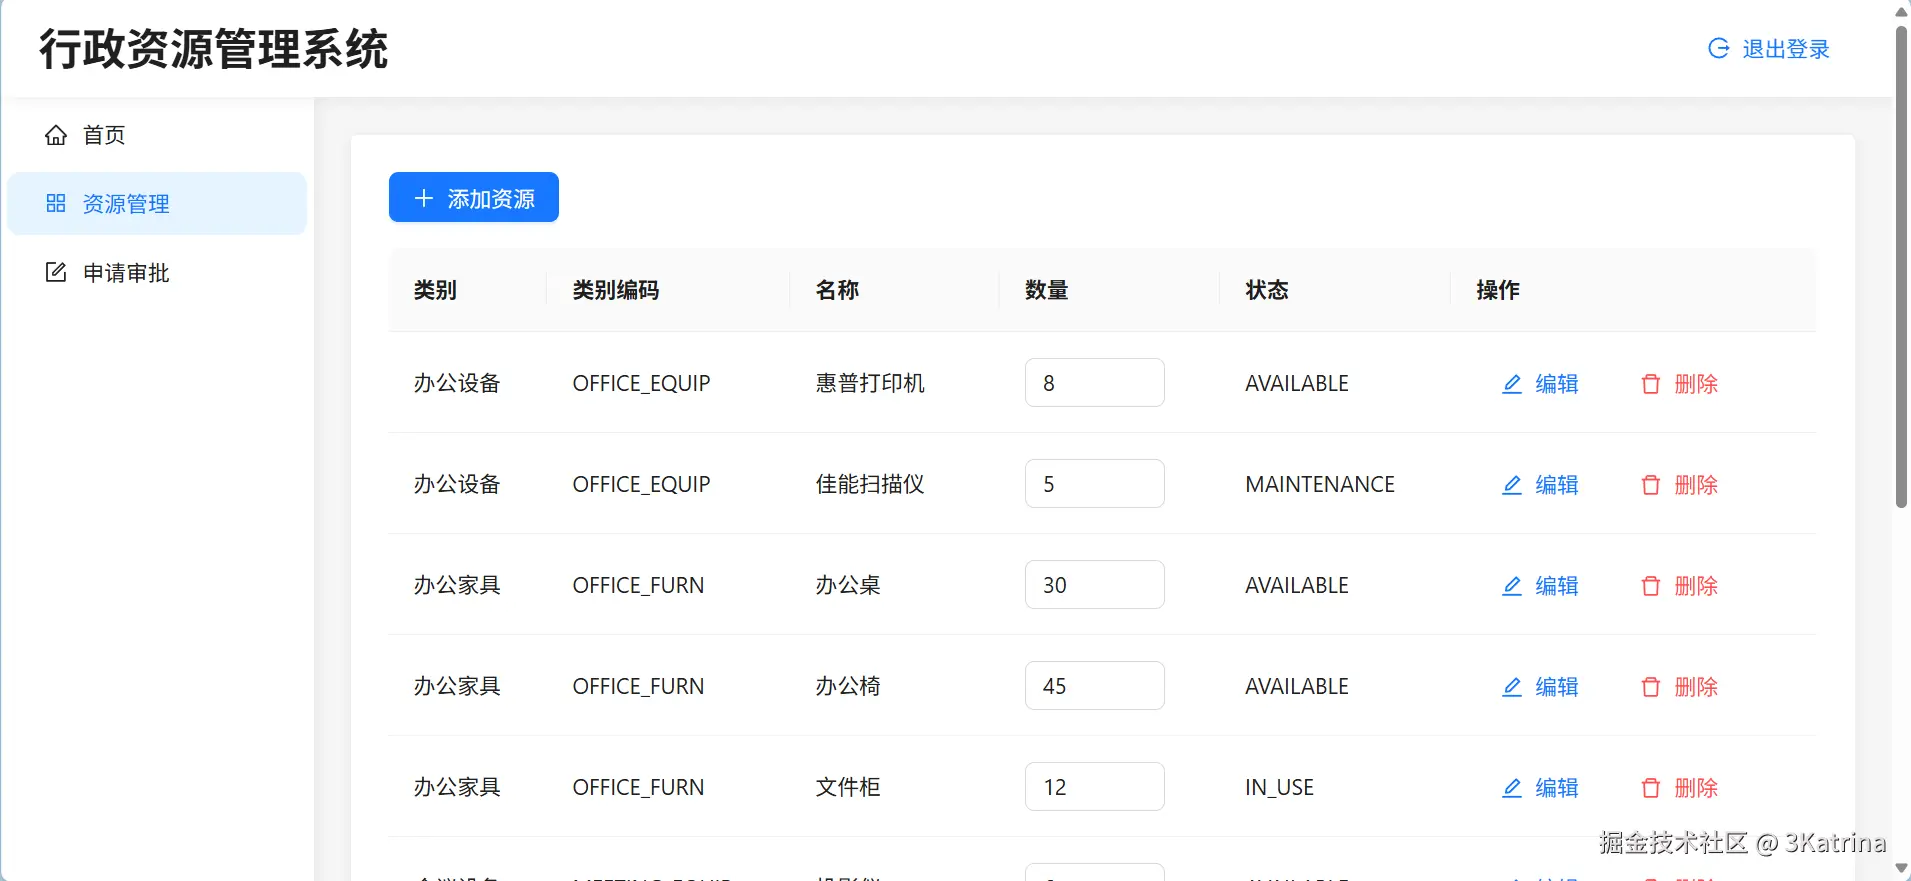This screenshot has width=1911, height=881.
Task: Click 编辑 for 文件柜
Action: tap(1541, 788)
